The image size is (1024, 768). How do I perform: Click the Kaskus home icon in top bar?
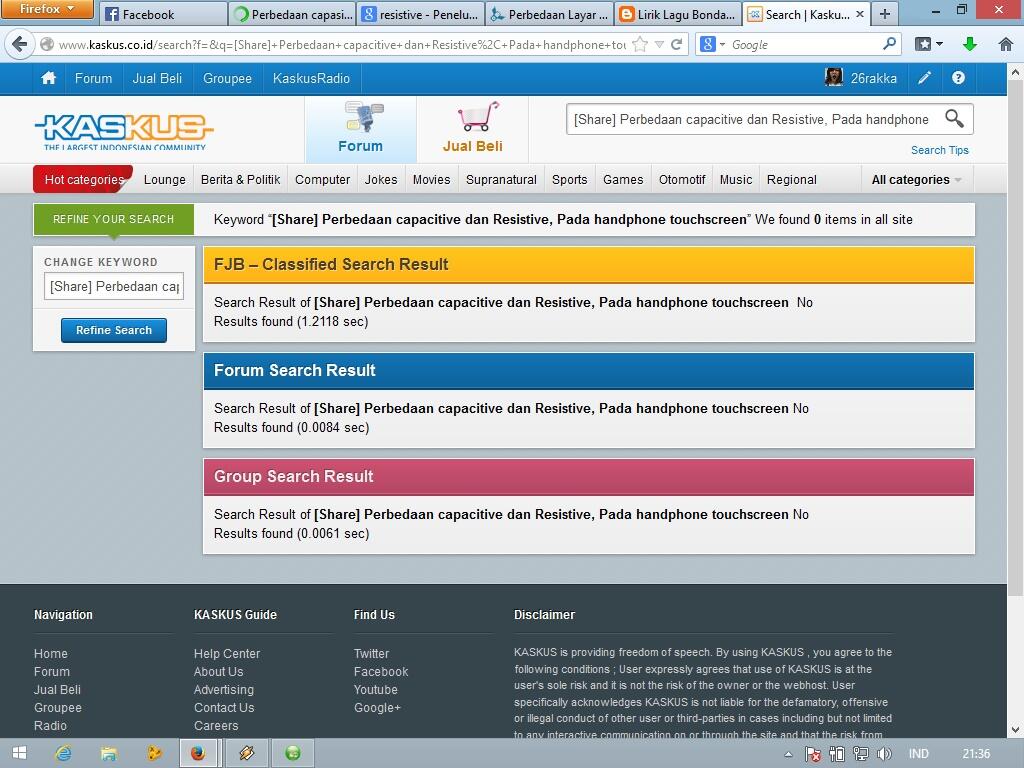(48, 78)
